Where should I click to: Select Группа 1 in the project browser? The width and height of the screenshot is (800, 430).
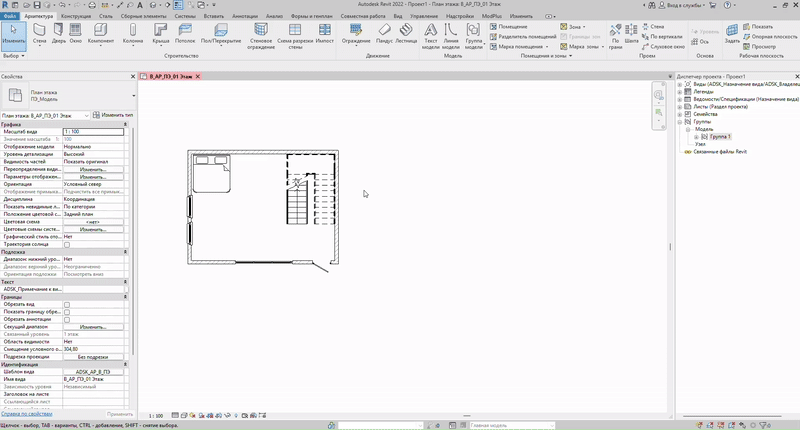[x=720, y=136]
